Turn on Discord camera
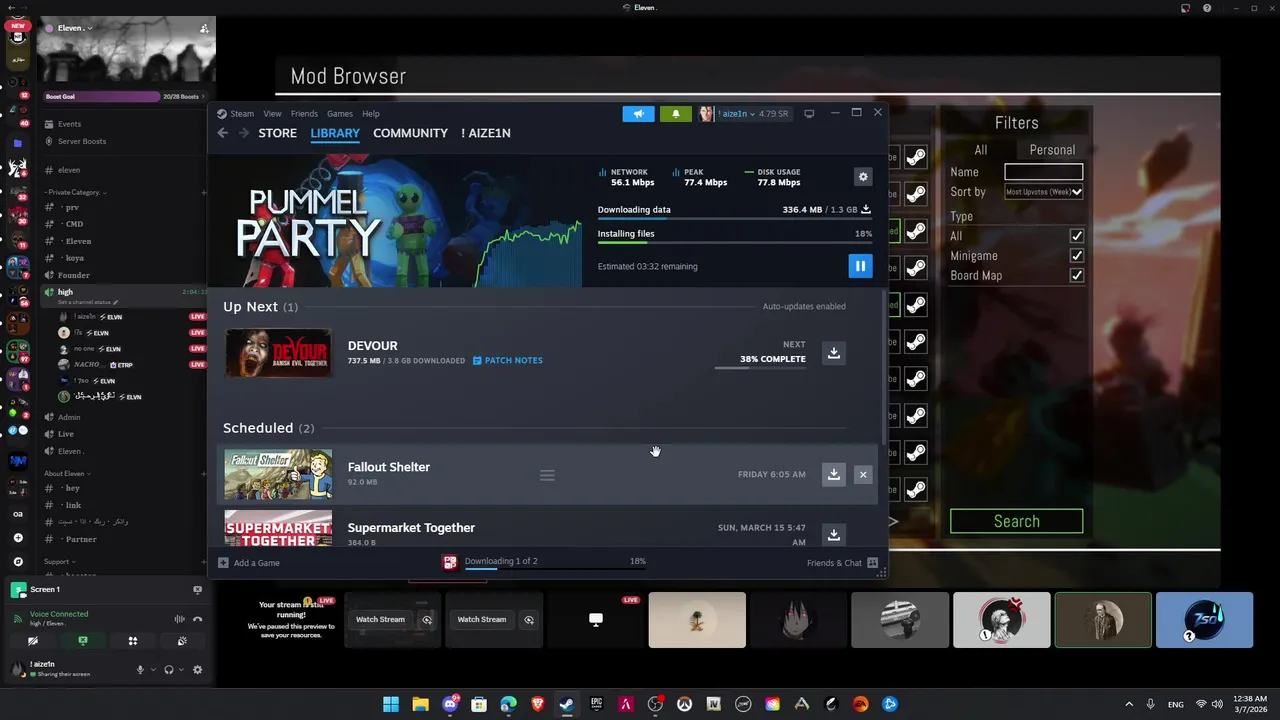1280x720 pixels. pyautogui.click(x=33, y=641)
